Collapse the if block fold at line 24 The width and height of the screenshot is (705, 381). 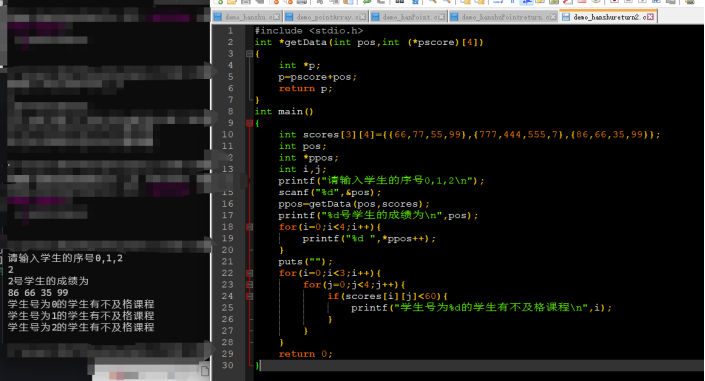pos(249,296)
